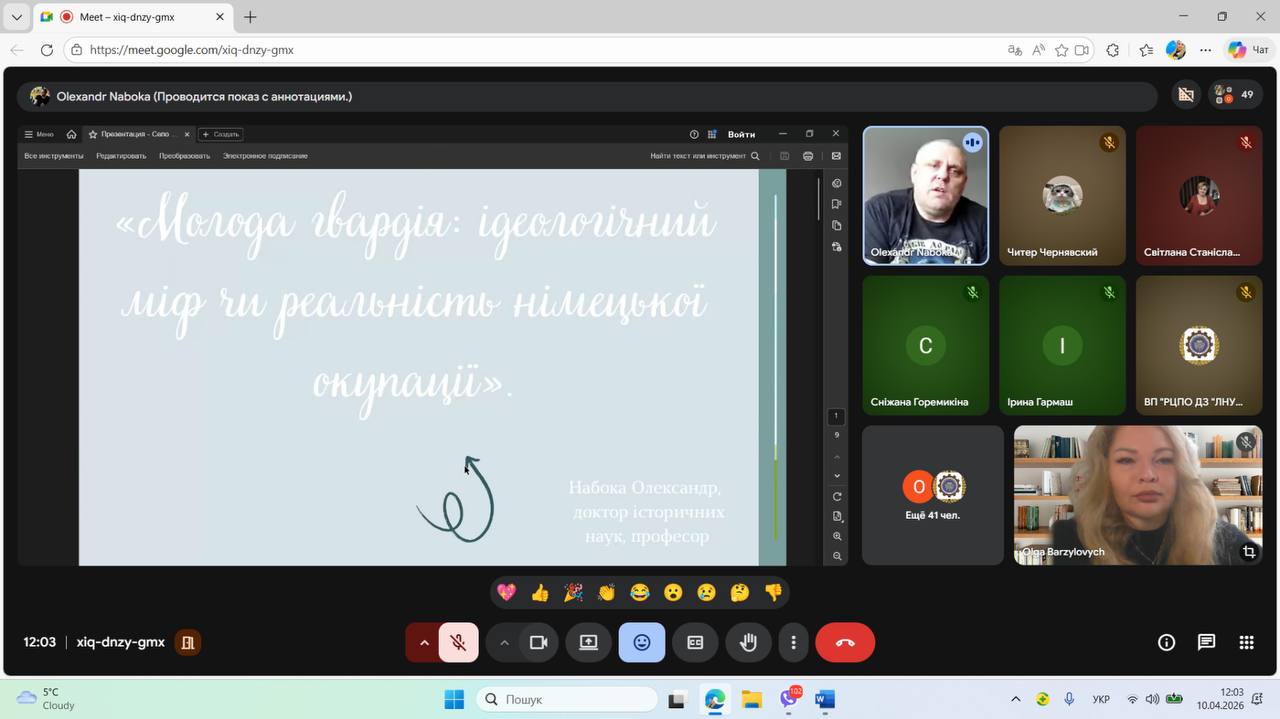Click the 'Ещё 41 чел.' participants tile

[x=932, y=495]
